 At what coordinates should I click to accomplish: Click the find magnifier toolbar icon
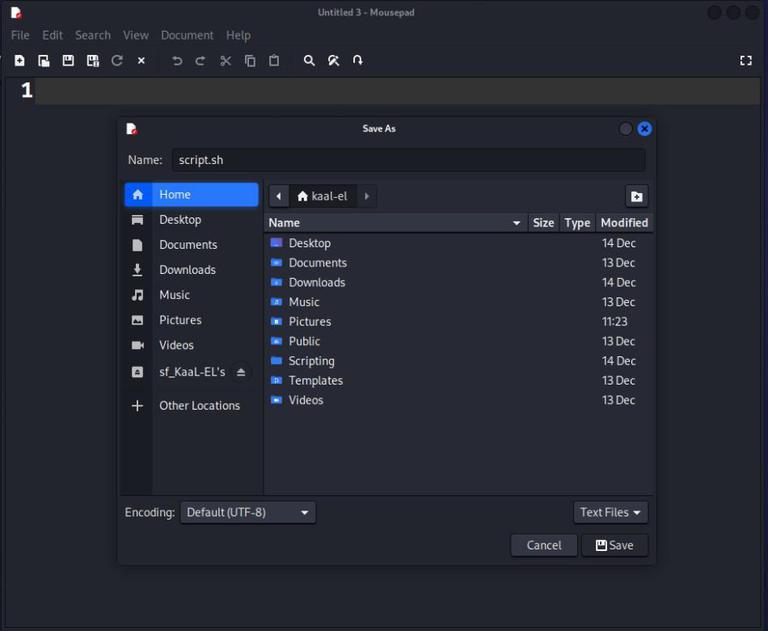tap(309, 60)
